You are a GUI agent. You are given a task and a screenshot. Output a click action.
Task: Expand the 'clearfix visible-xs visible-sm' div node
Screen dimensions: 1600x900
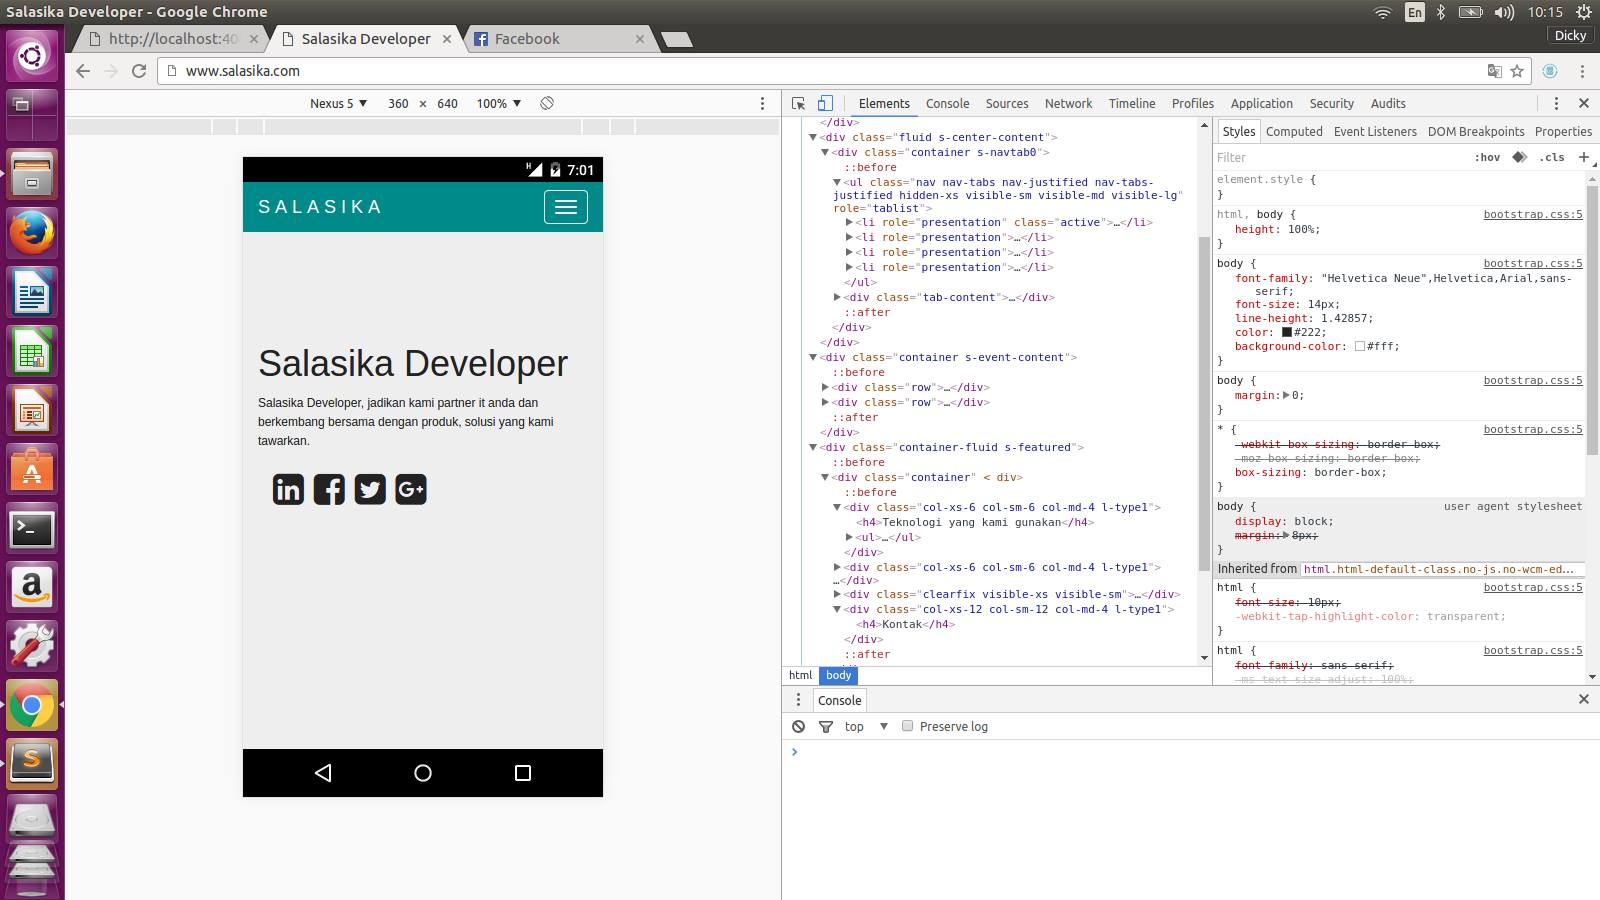click(x=837, y=594)
